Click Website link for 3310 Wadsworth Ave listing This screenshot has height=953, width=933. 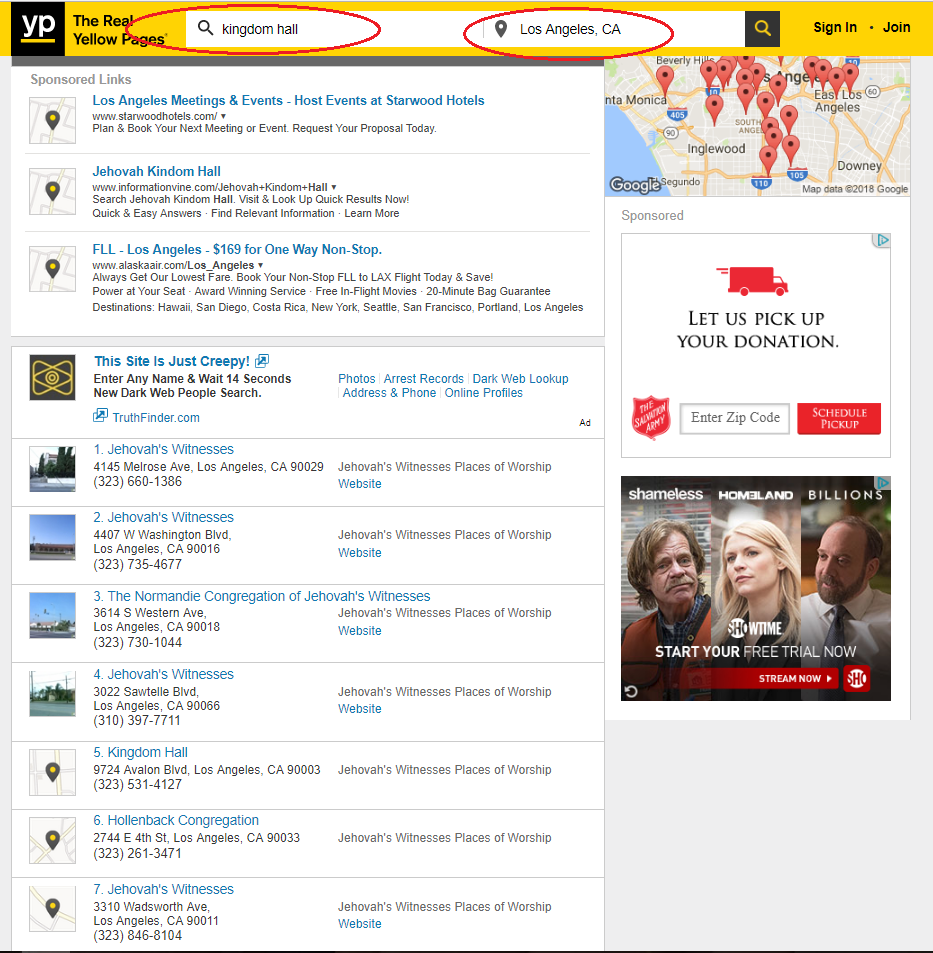(x=360, y=924)
